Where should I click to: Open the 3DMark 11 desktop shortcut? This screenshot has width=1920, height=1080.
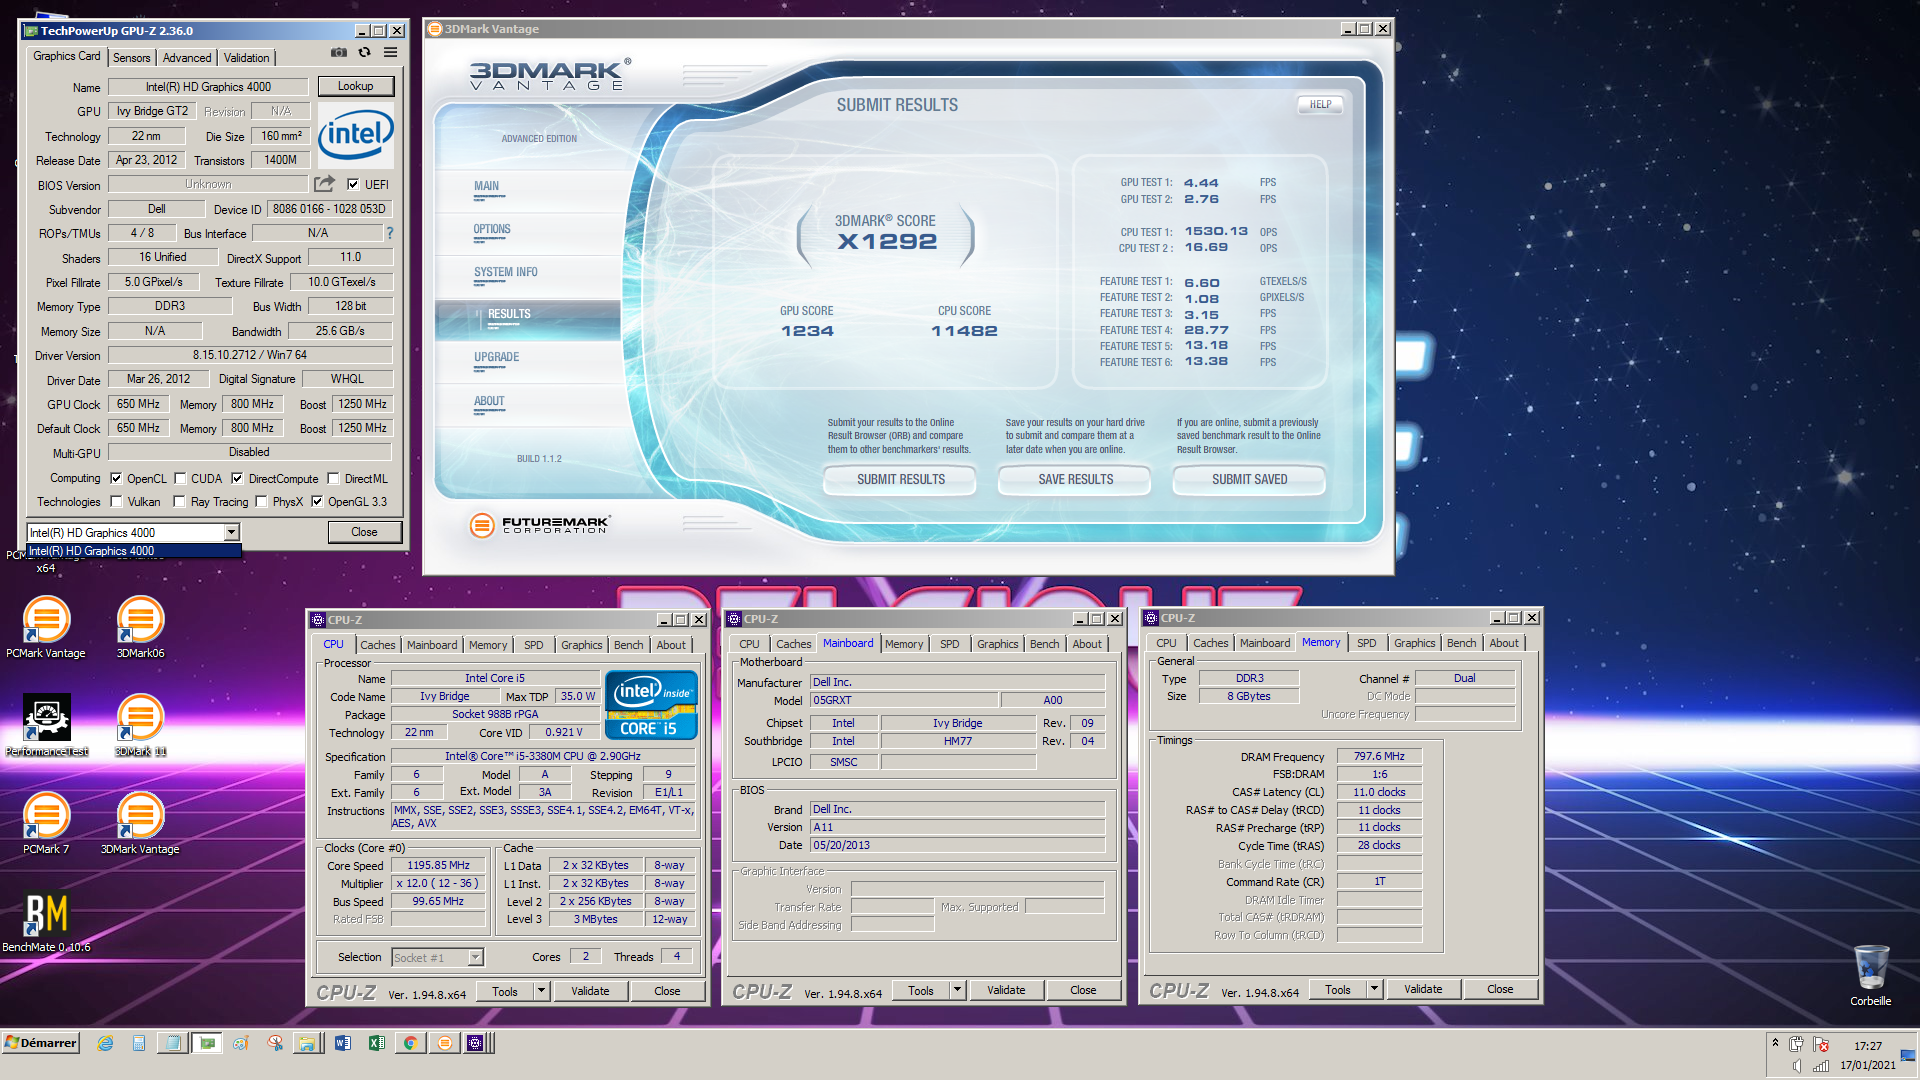[140, 726]
